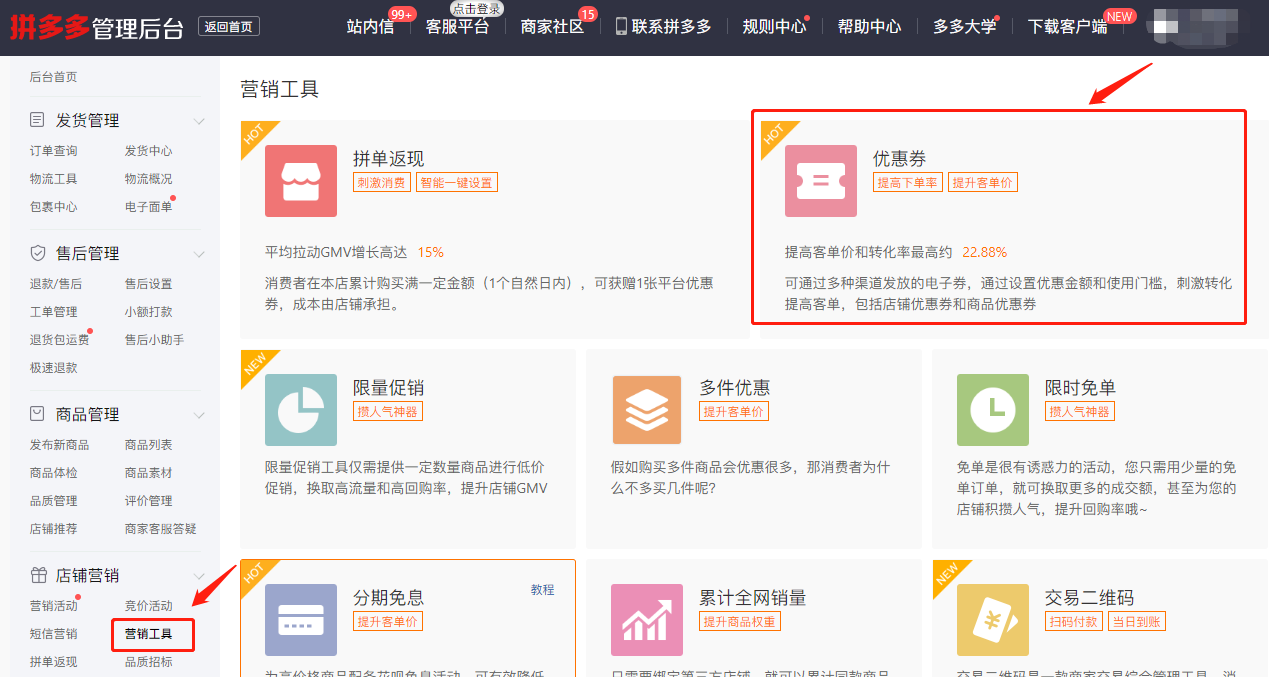Click the blurred user avatar
Viewport: 1269px width, 677px height.
click(1196, 26)
